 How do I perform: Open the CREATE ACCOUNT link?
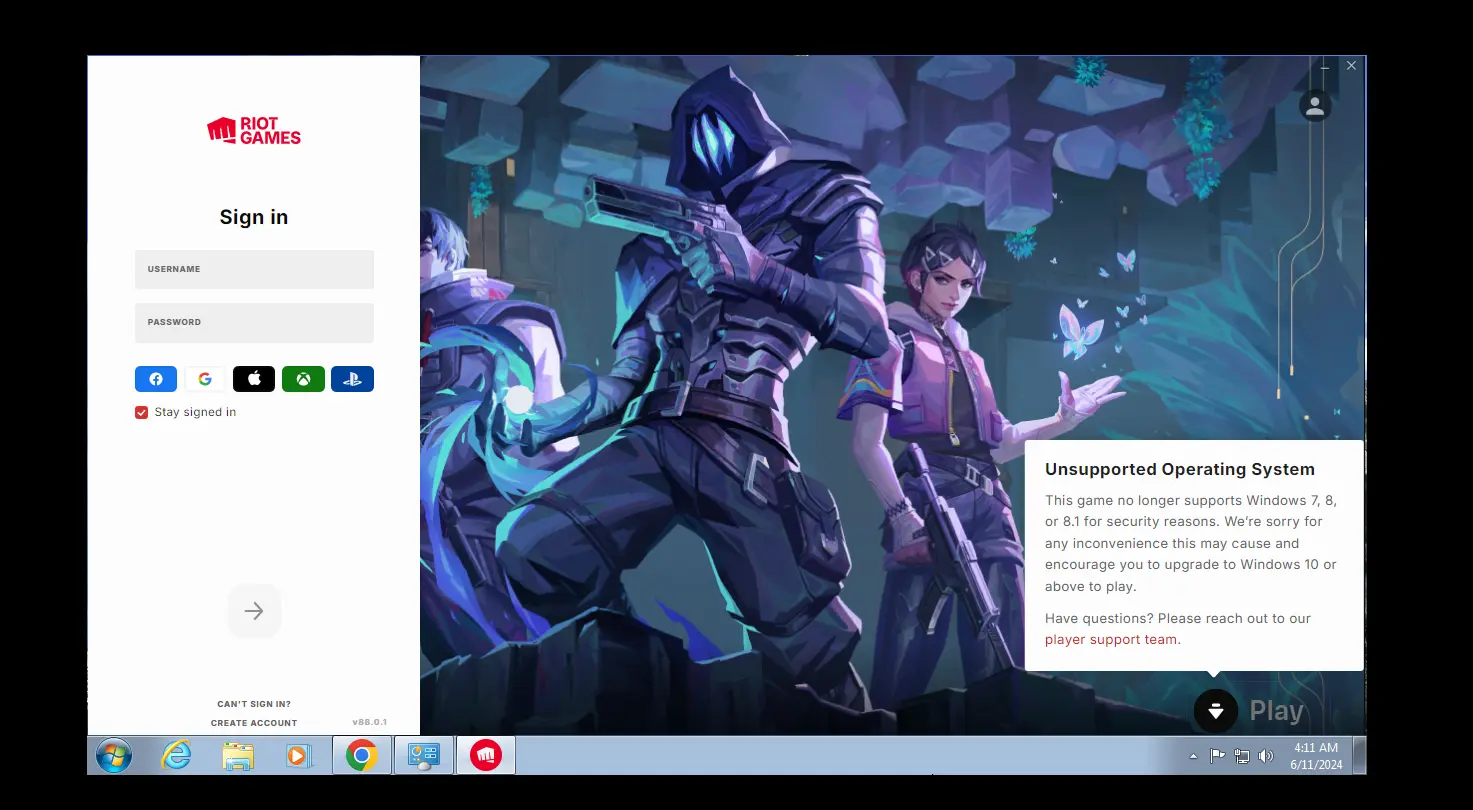pos(254,723)
